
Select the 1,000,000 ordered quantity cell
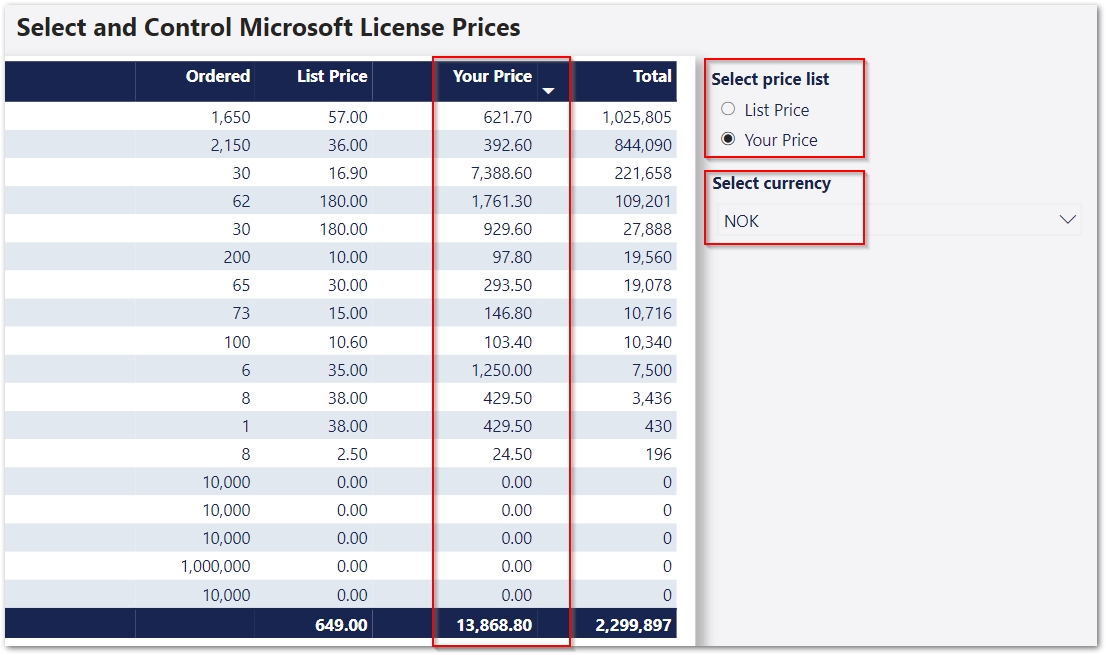216,566
